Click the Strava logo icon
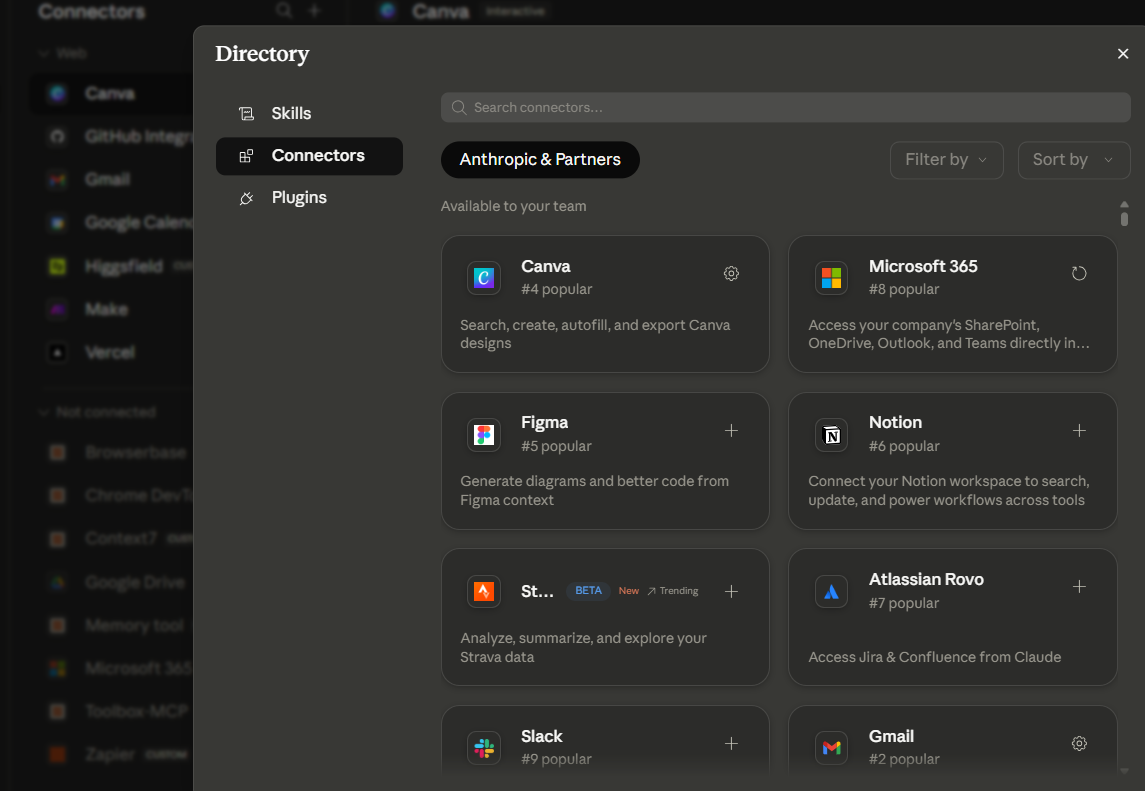 (483, 591)
